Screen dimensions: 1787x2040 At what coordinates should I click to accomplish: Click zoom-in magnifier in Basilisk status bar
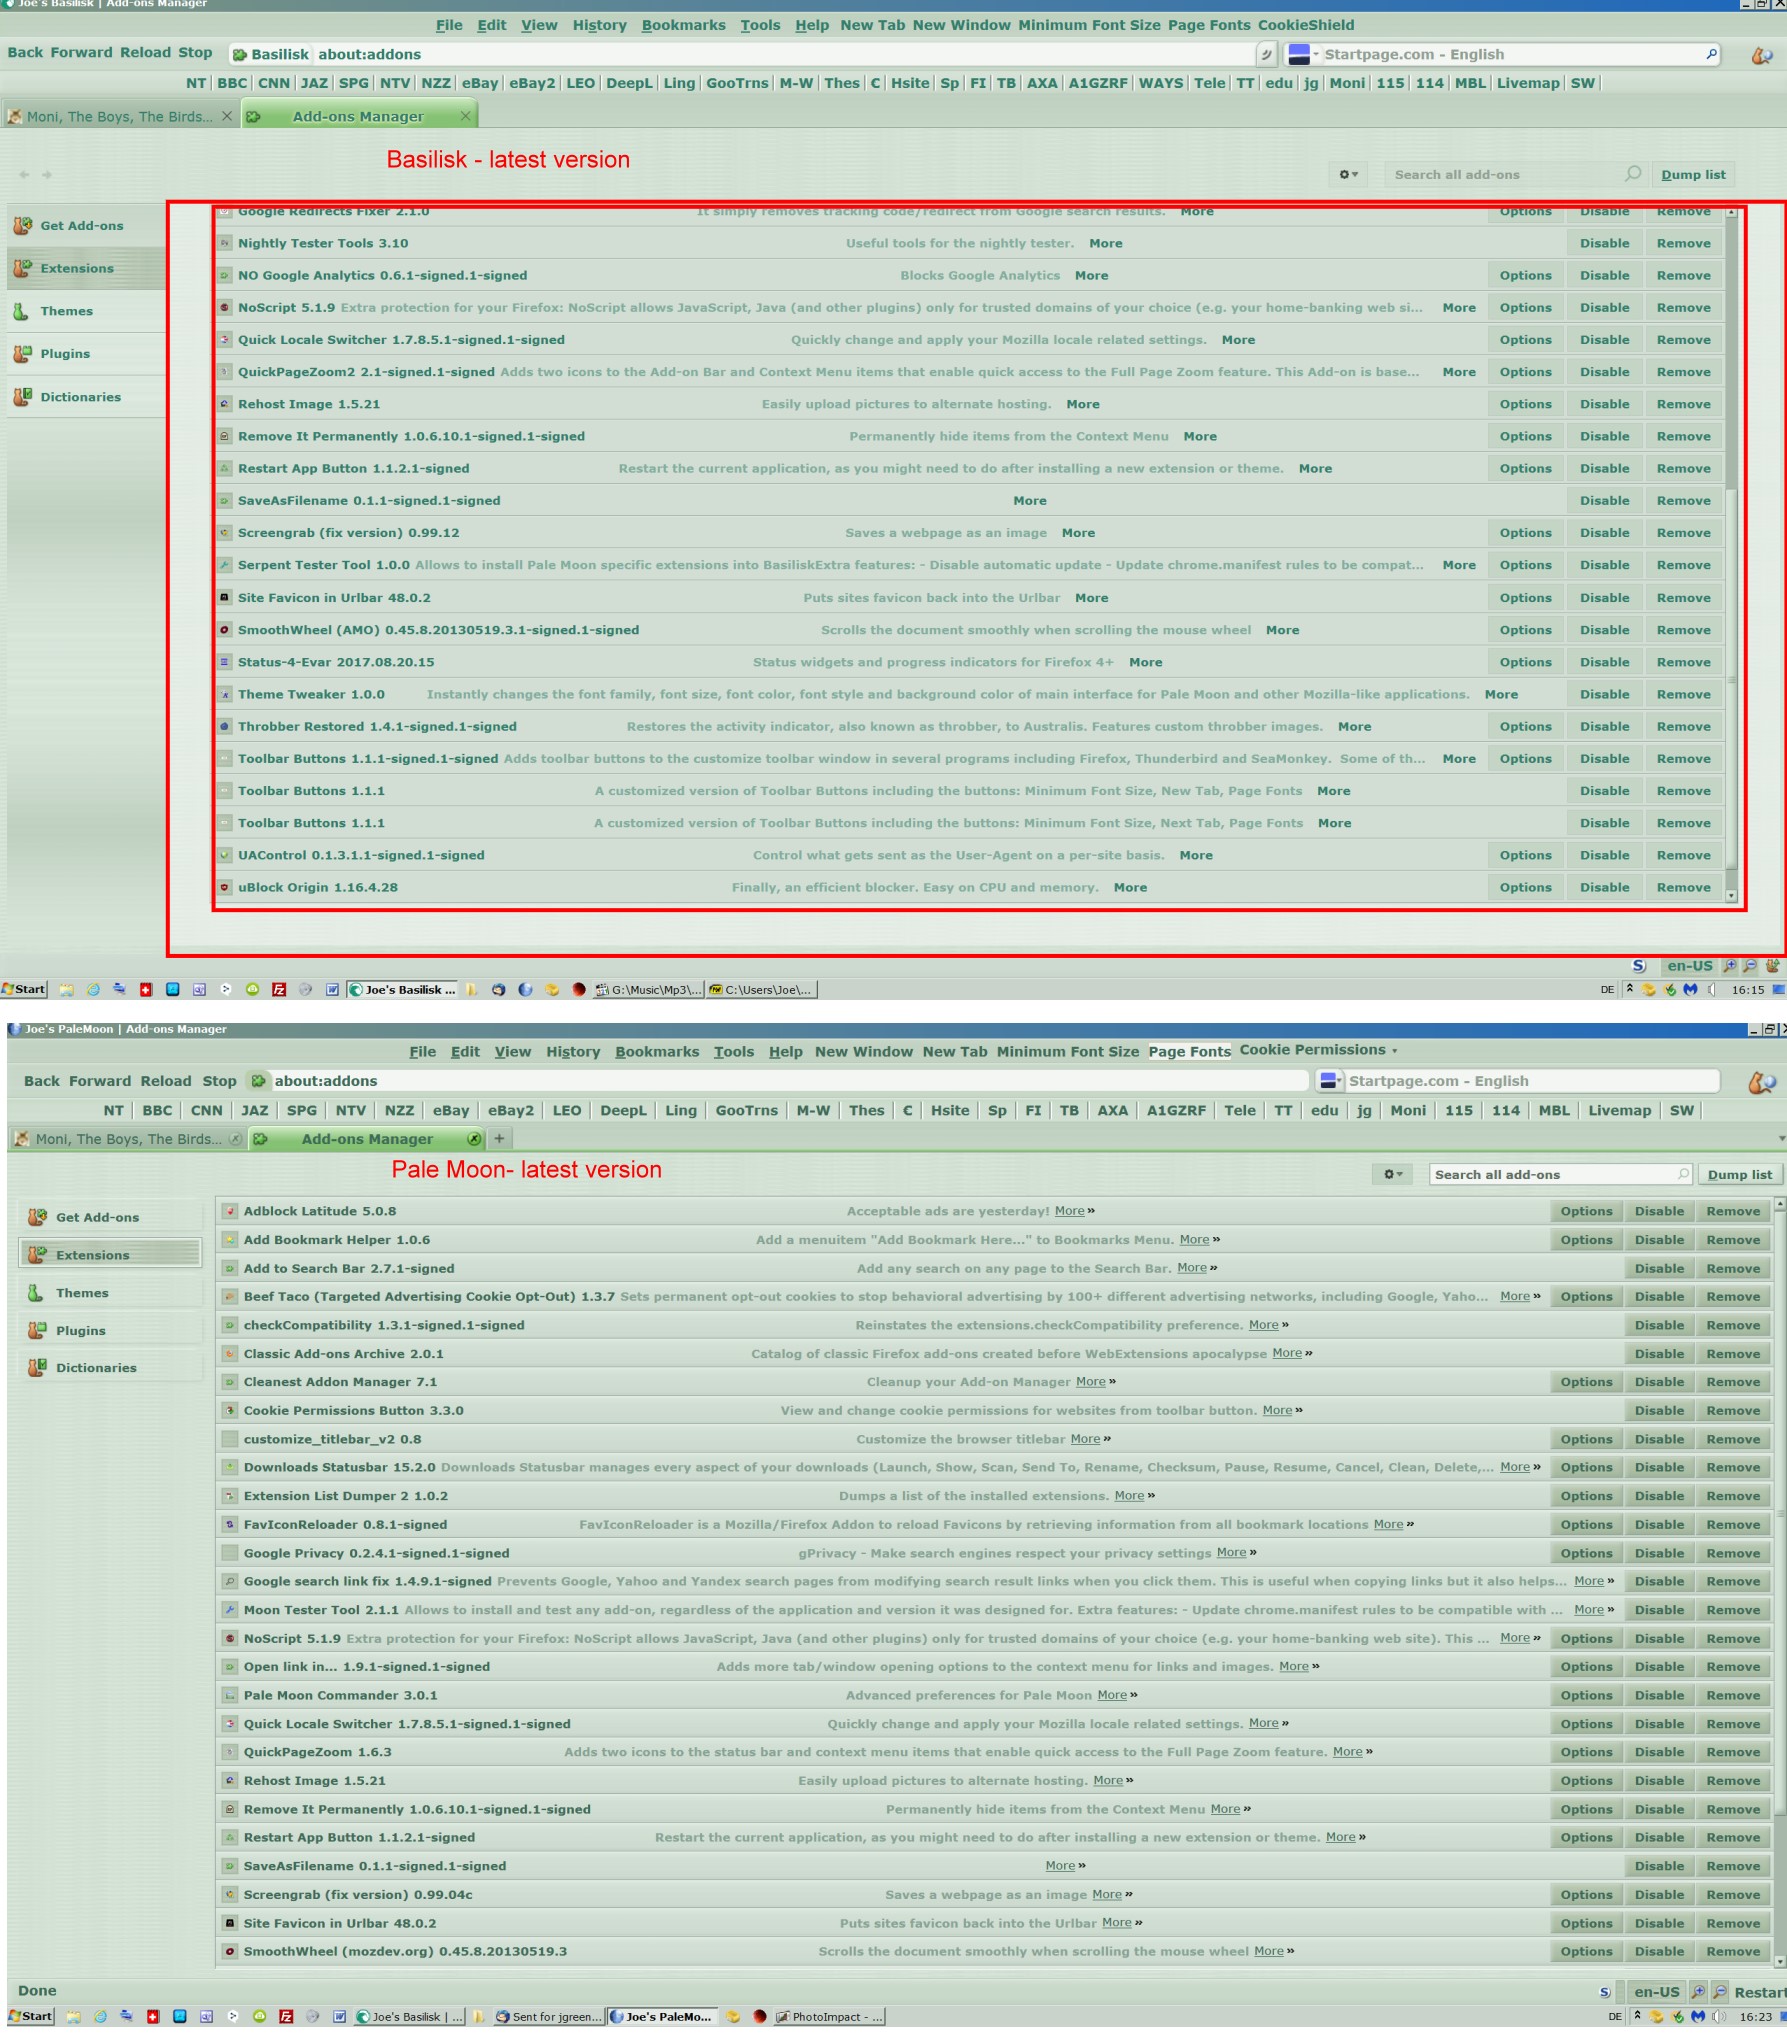[x=1729, y=965]
